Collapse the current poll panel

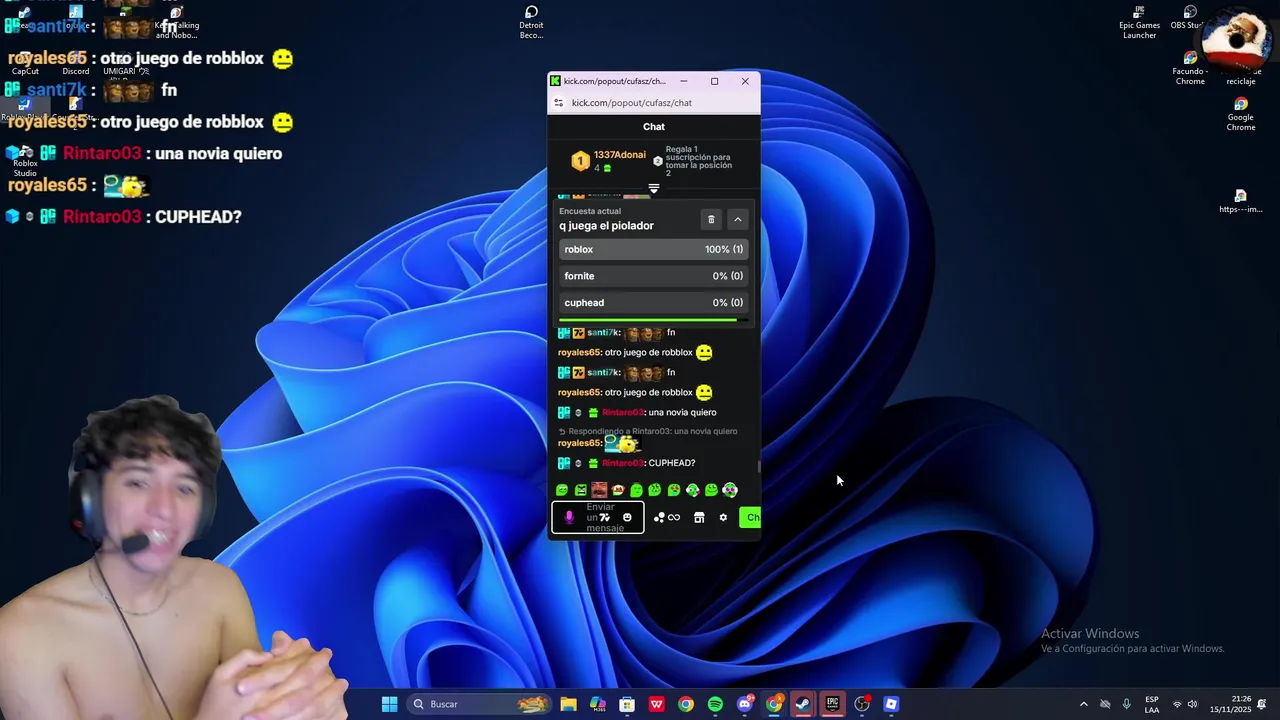pos(738,219)
